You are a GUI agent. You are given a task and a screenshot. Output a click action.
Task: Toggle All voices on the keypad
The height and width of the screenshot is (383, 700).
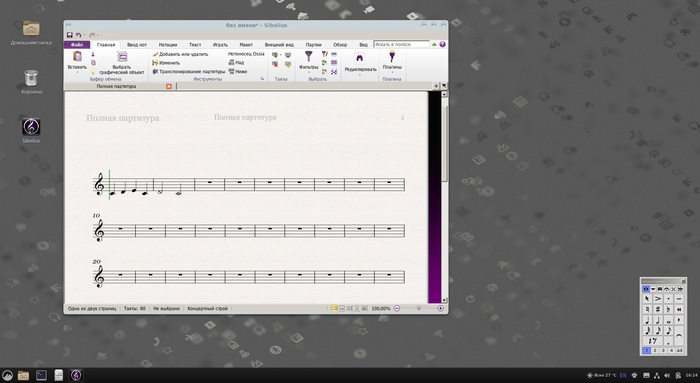point(679,350)
